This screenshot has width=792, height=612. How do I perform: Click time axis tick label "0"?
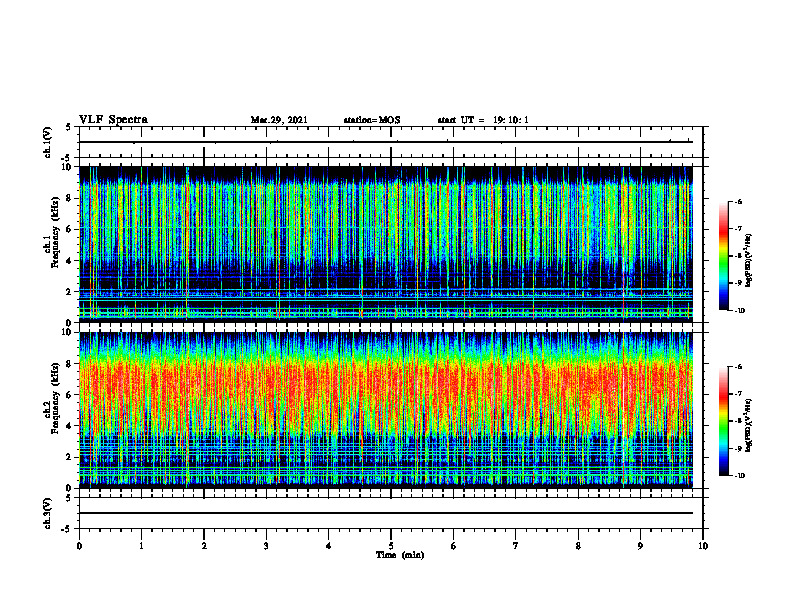[x=79, y=546]
